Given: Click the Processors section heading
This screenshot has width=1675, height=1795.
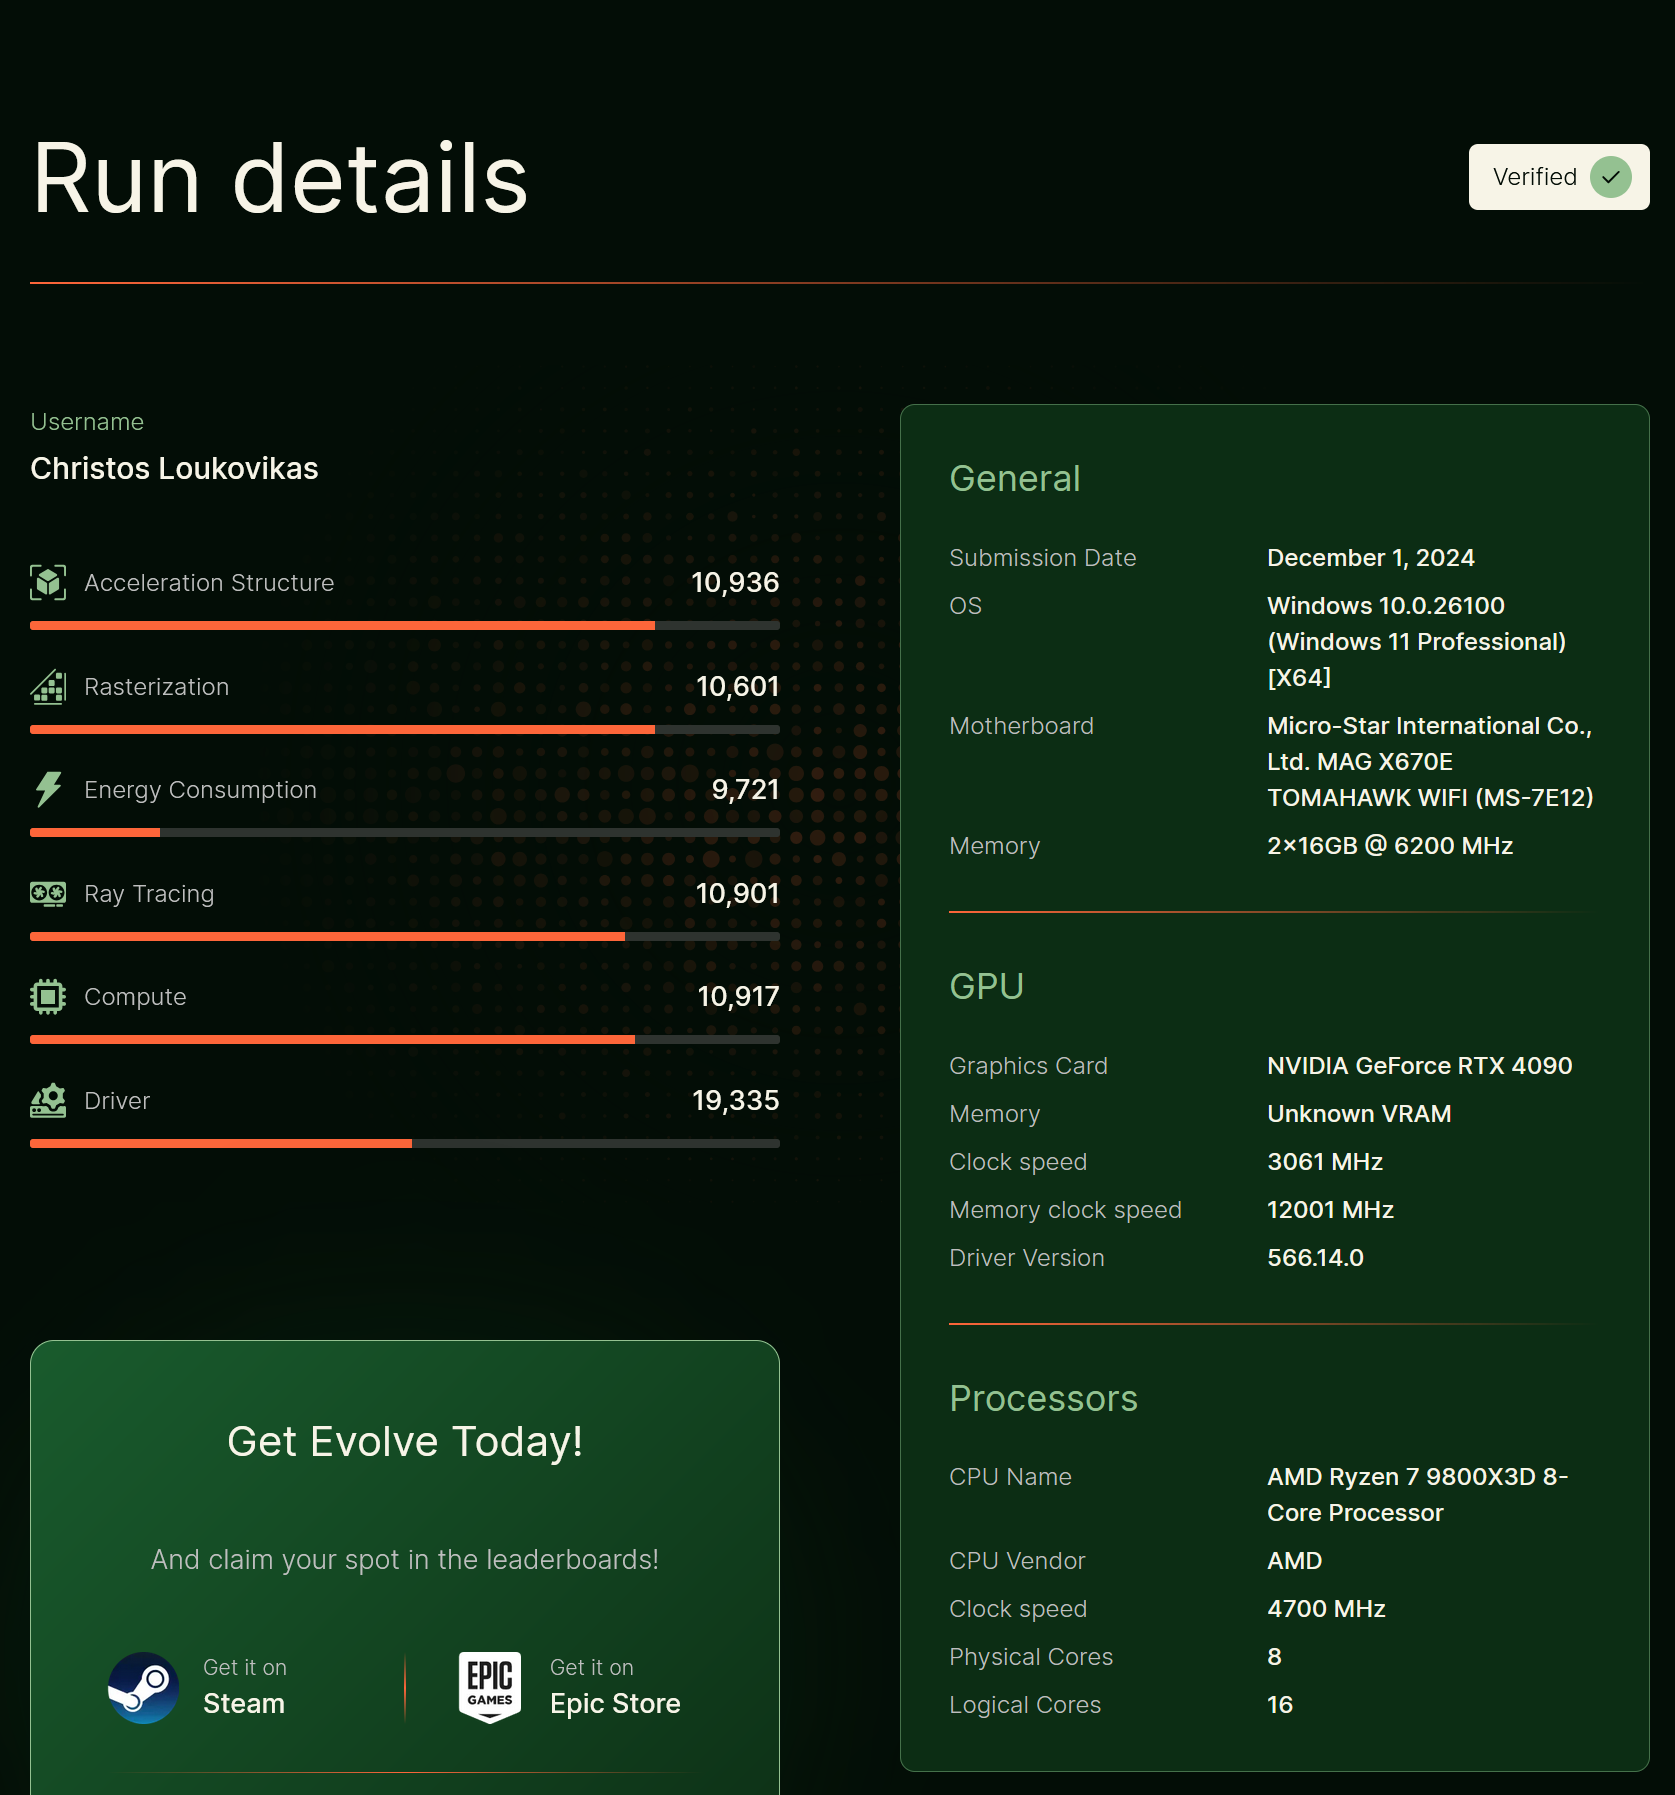Looking at the screenshot, I should 1044,1398.
